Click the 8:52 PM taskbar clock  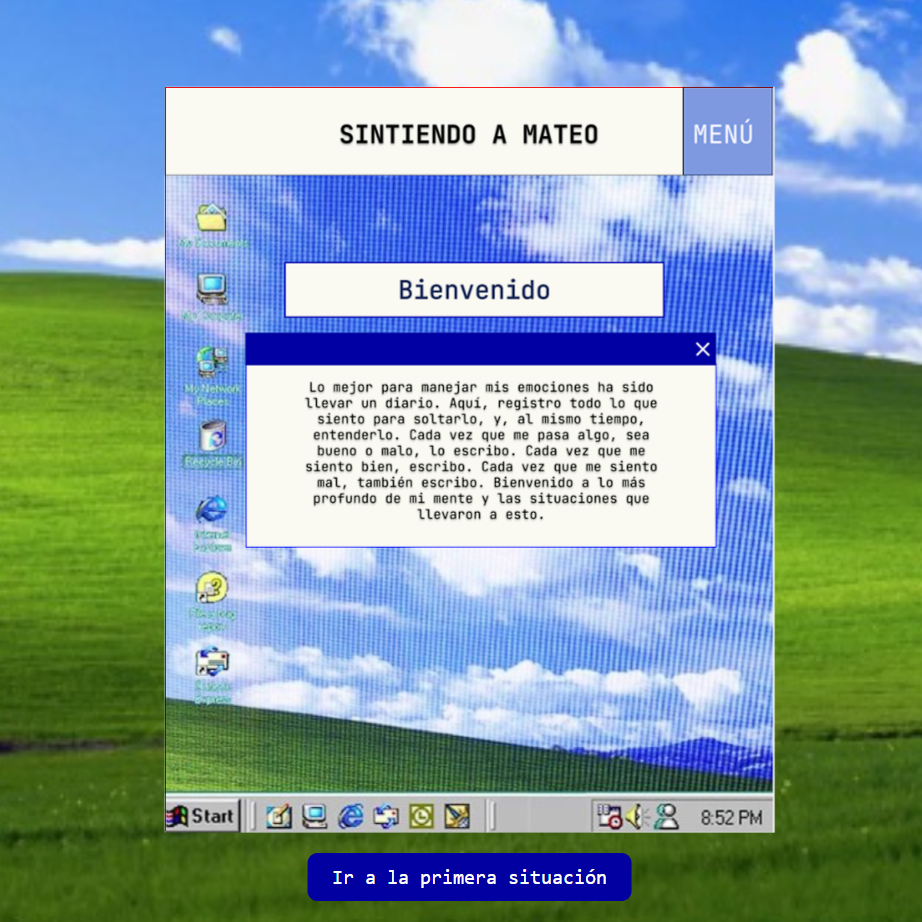coord(731,818)
